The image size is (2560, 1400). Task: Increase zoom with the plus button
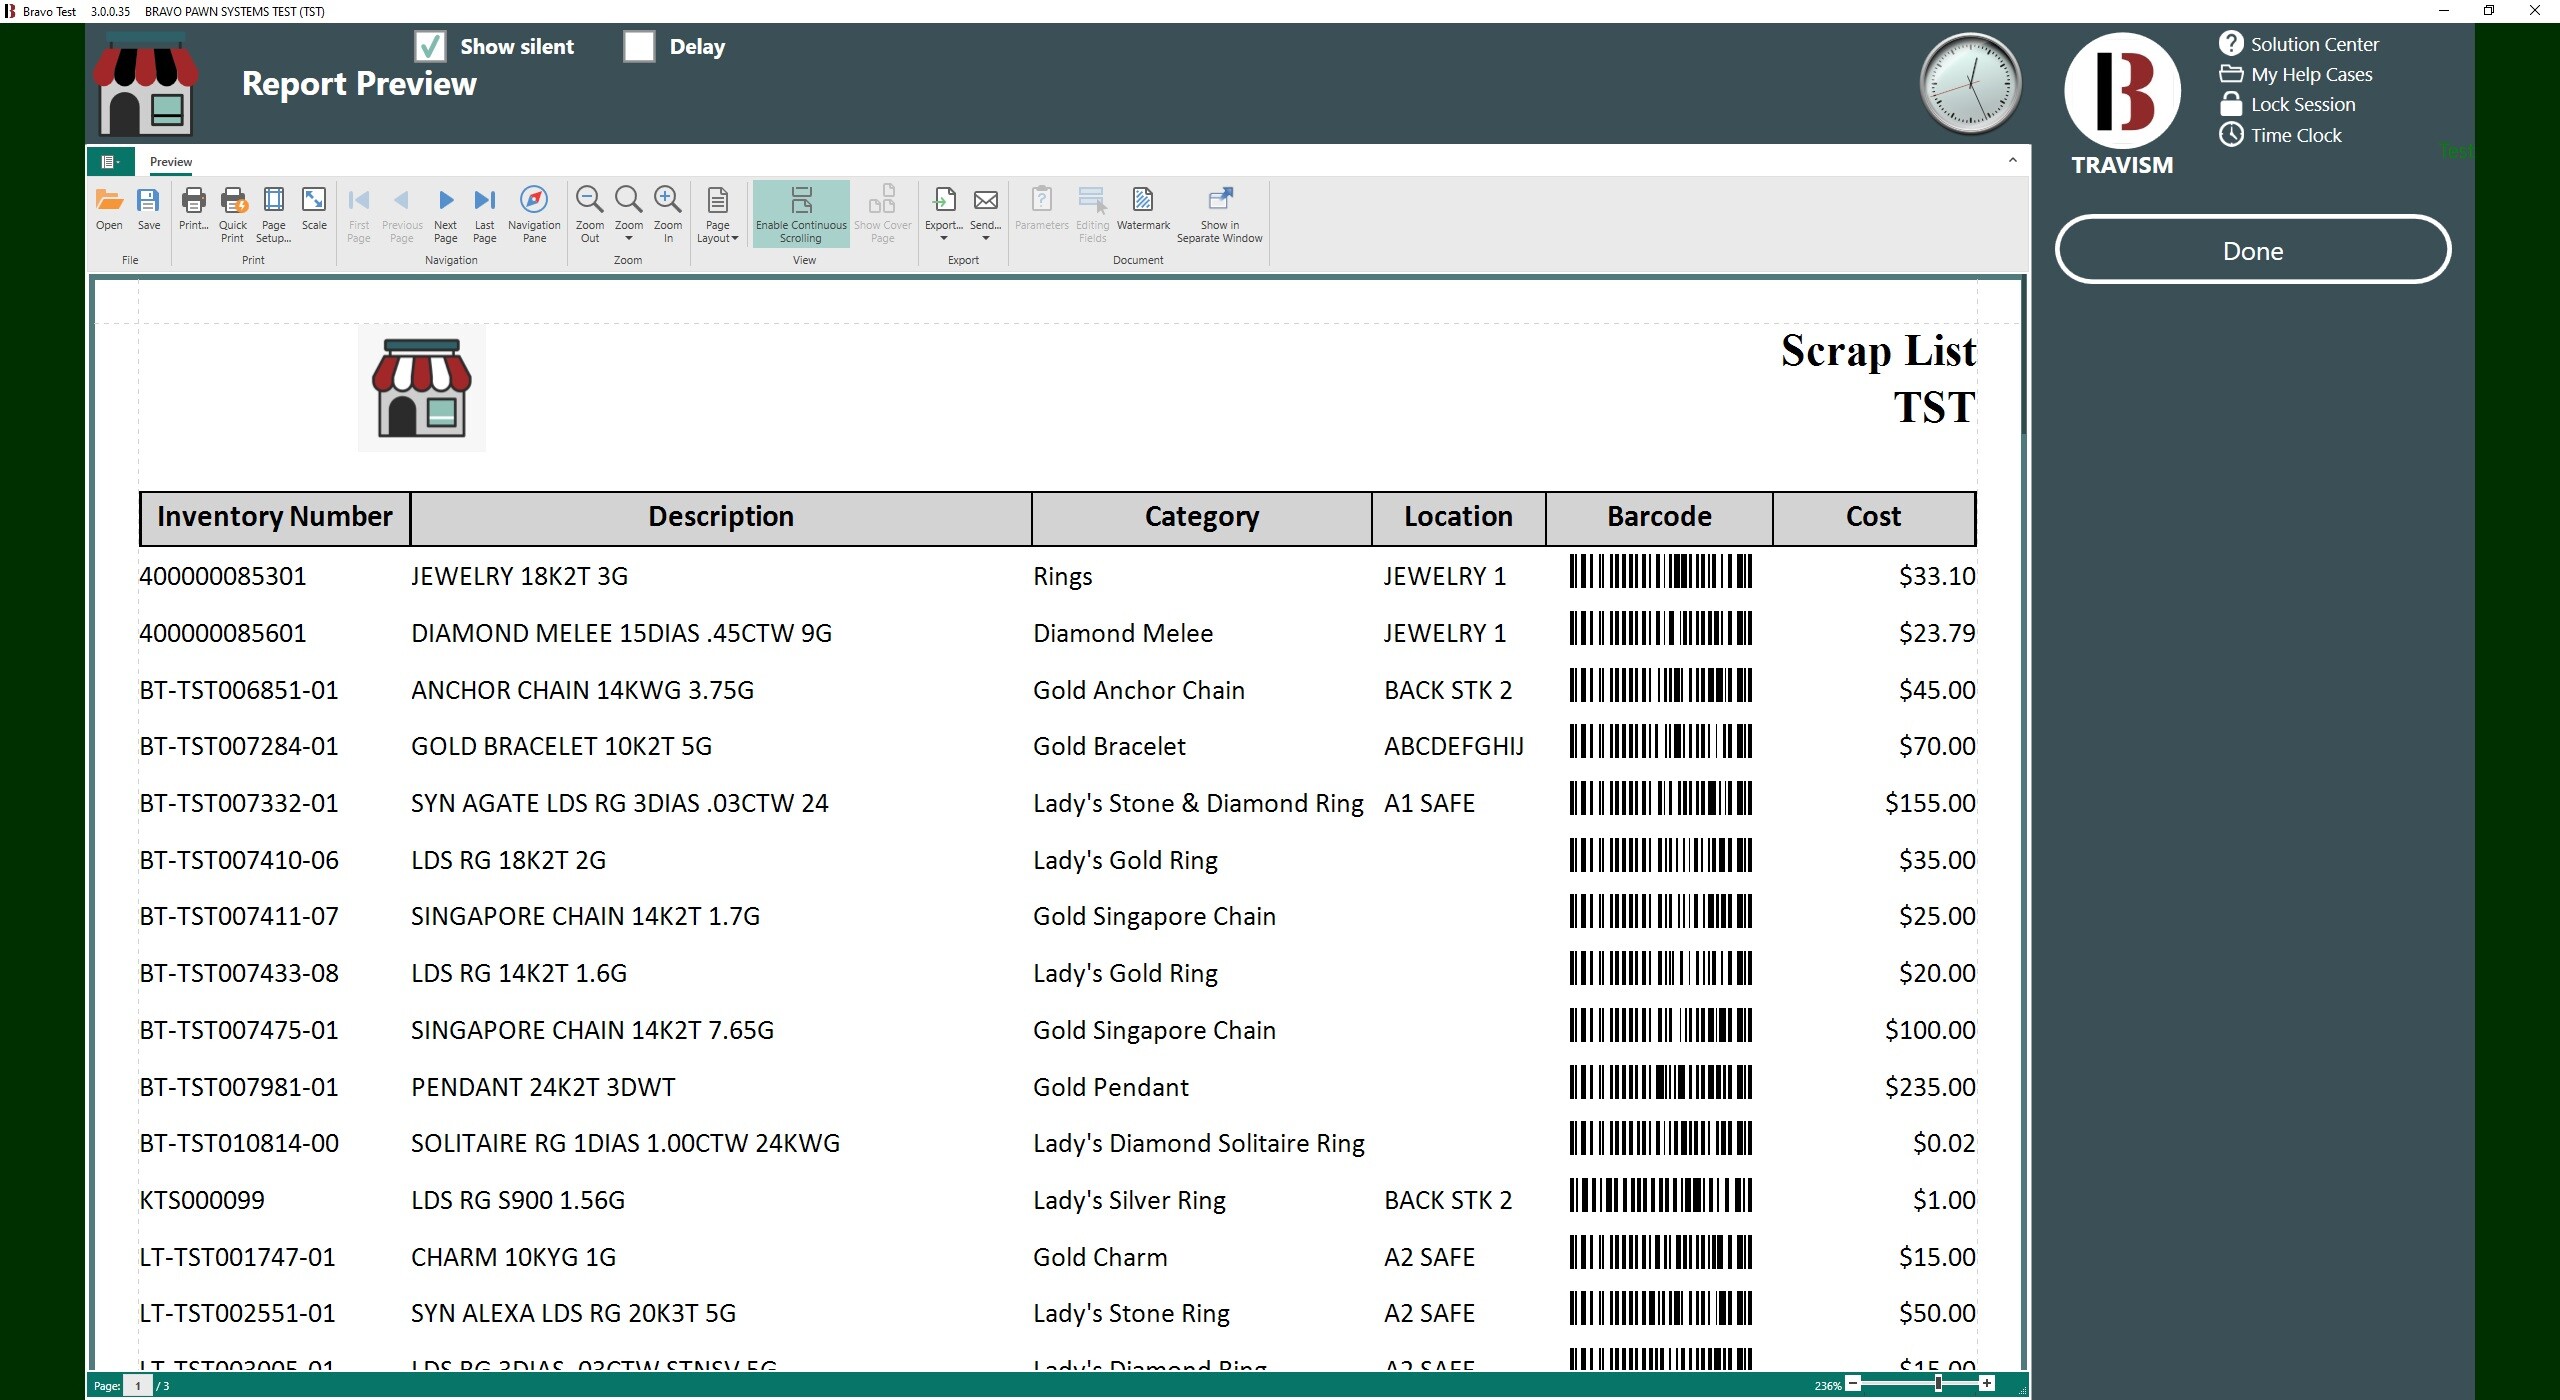click(x=1986, y=1384)
